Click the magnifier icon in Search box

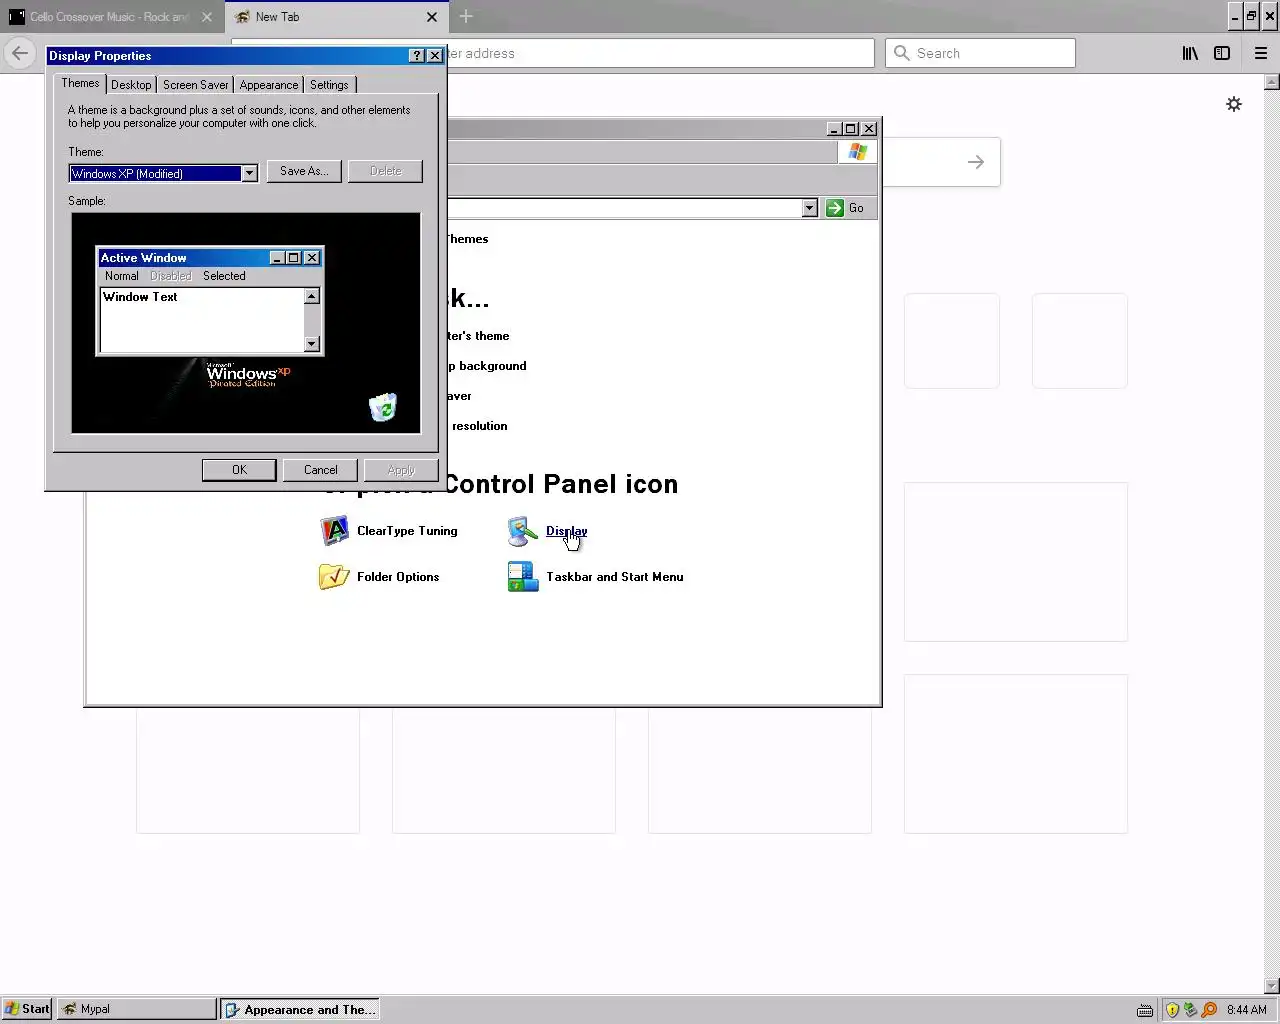point(902,53)
